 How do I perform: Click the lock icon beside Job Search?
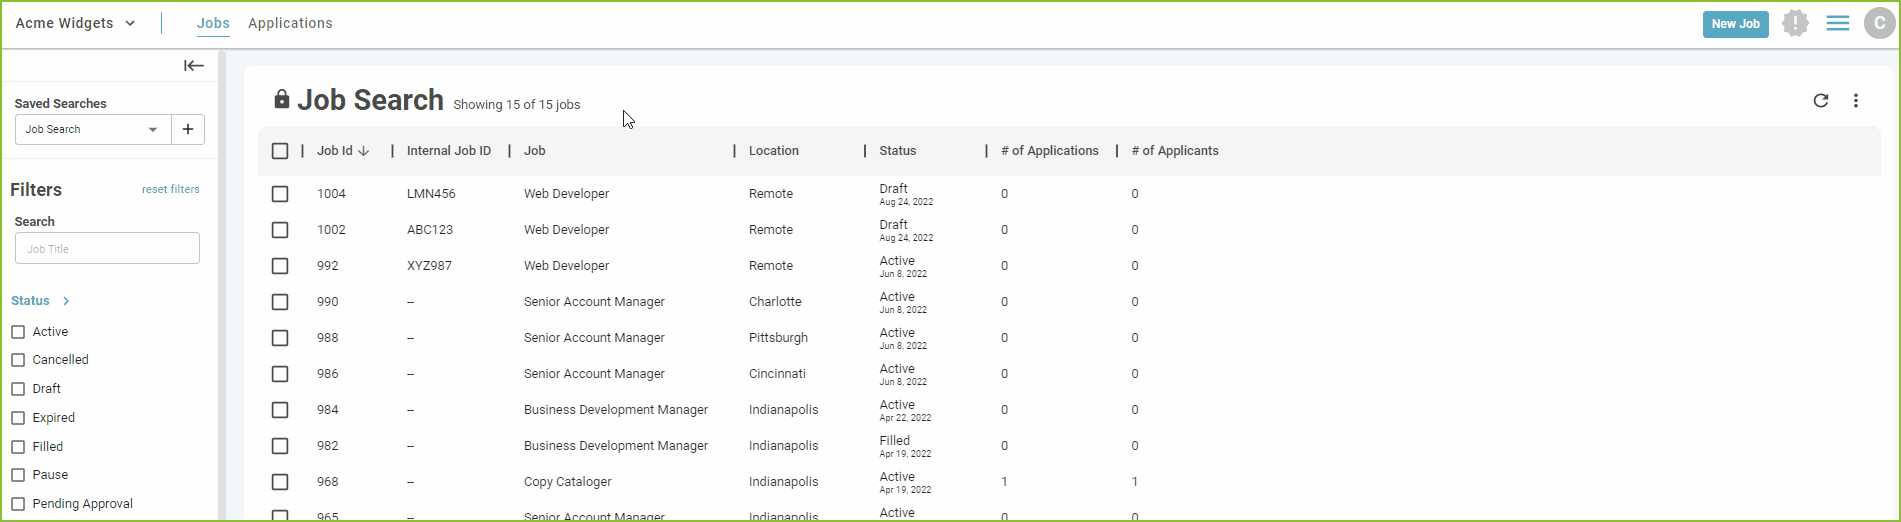point(282,99)
